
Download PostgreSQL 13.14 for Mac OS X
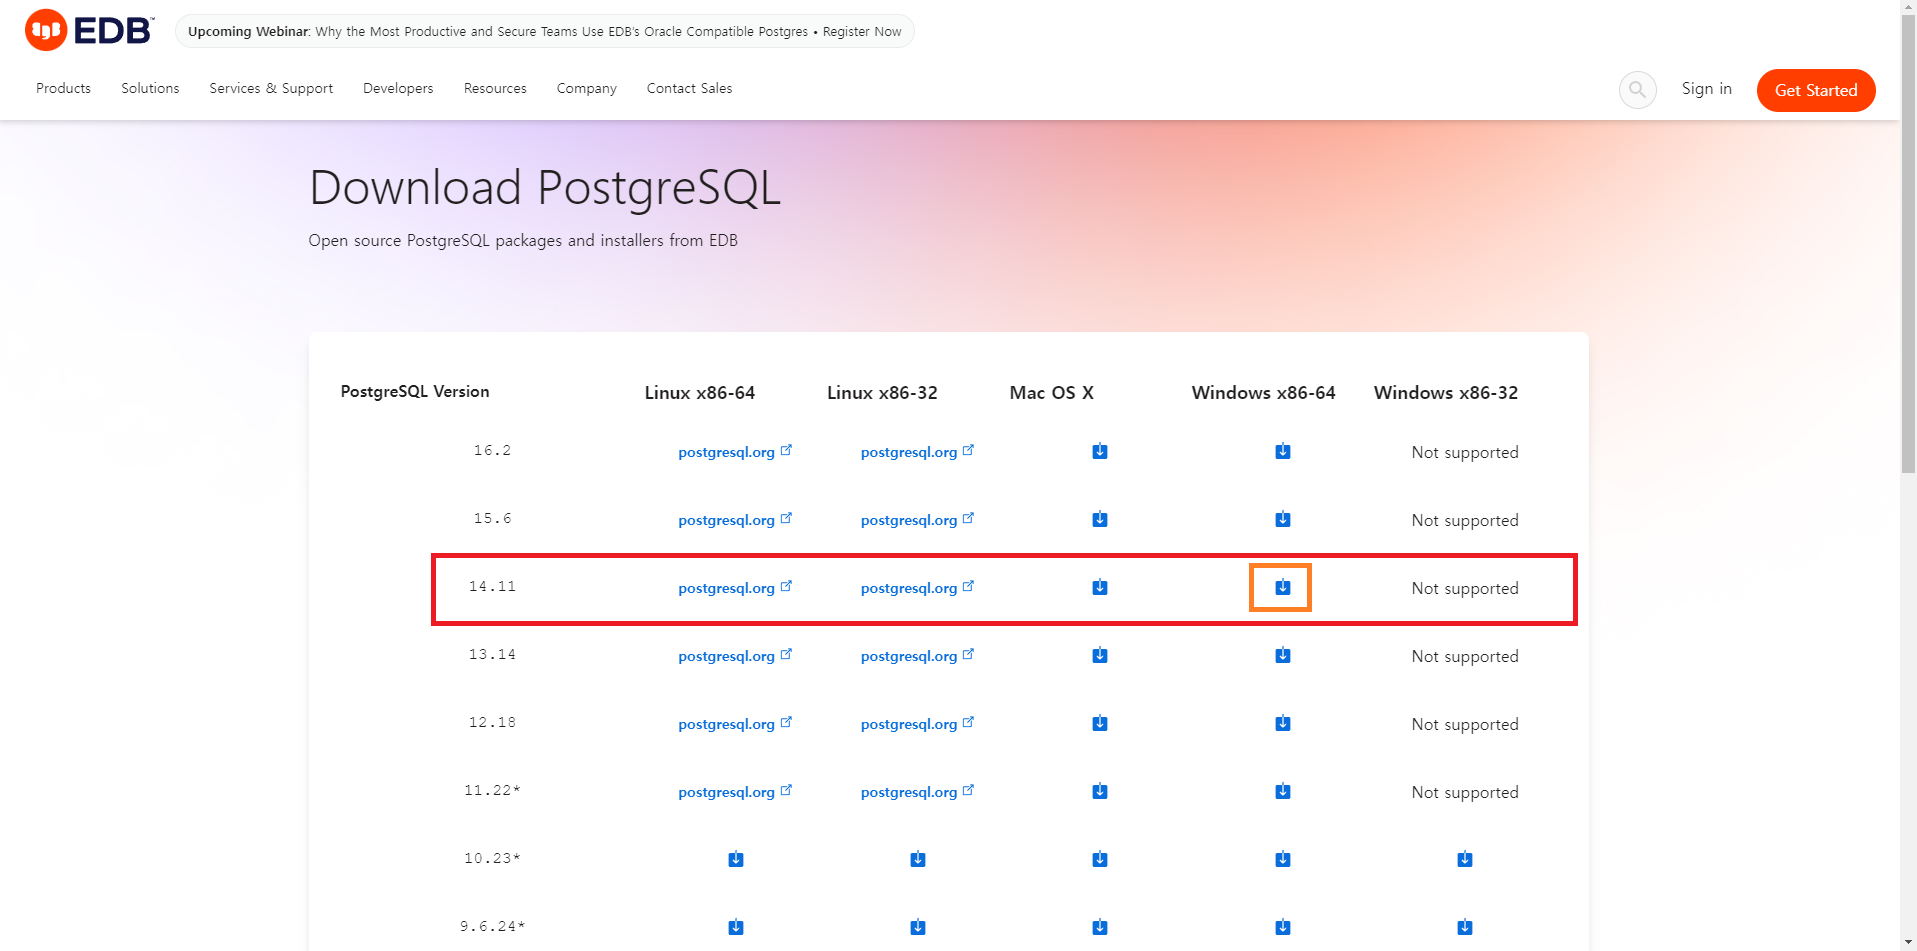tap(1100, 656)
